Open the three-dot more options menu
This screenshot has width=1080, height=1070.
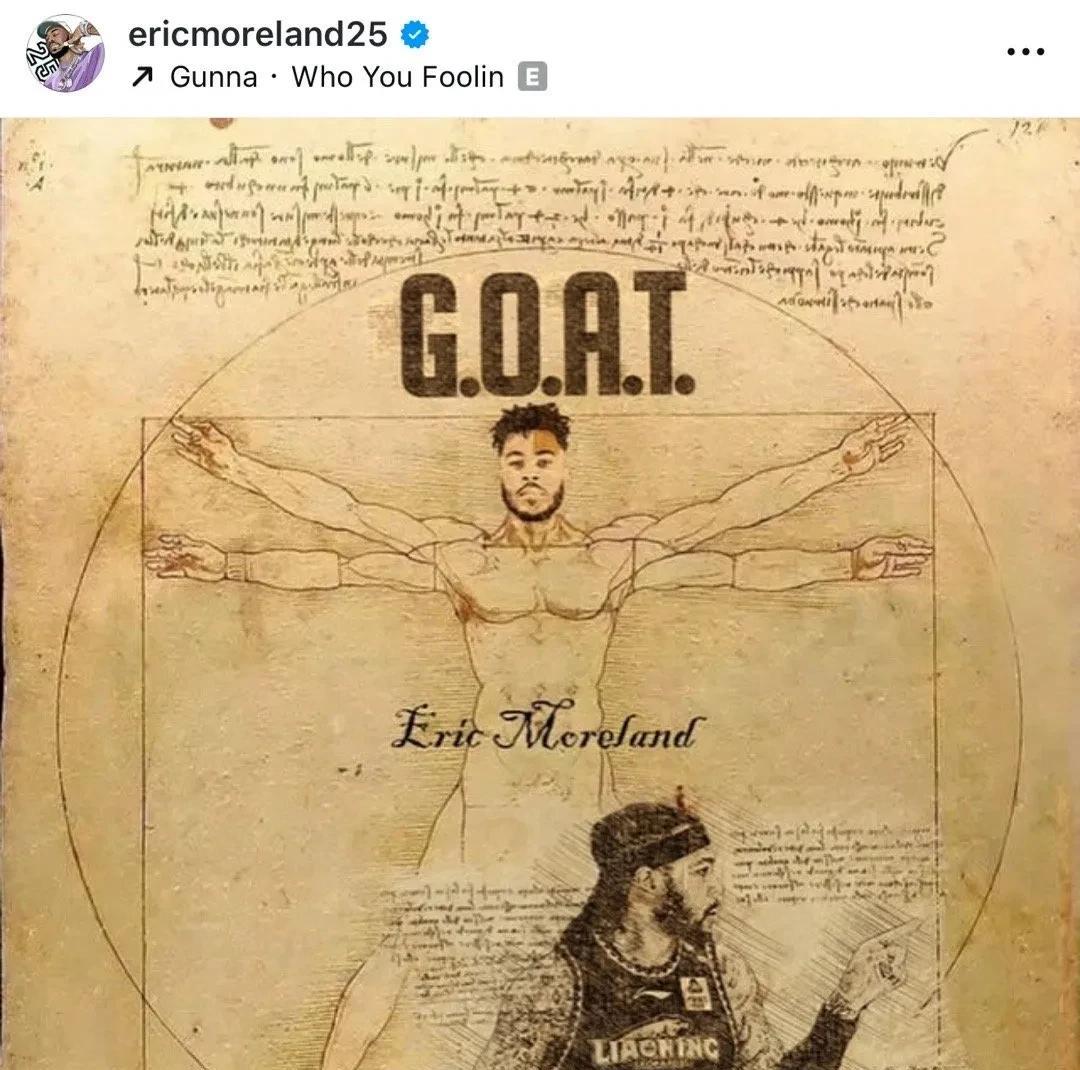(1026, 52)
